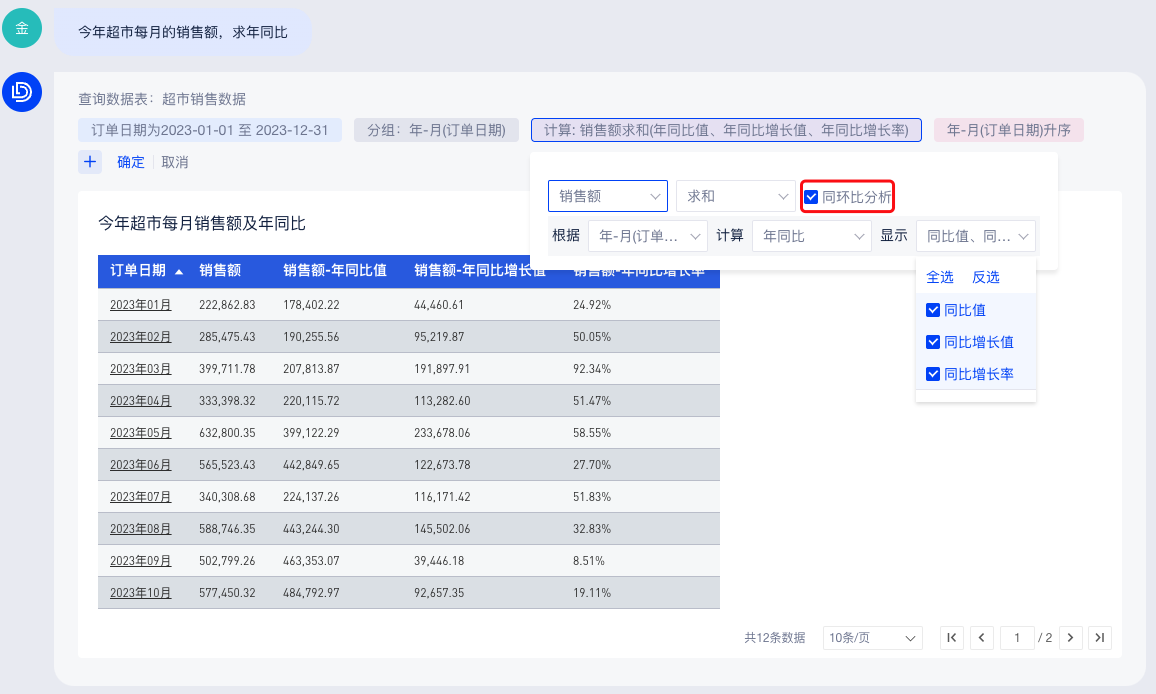Expand the 年同比 calculation dropdown
The height and width of the screenshot is (694, 1156).
tap(811, 236)
